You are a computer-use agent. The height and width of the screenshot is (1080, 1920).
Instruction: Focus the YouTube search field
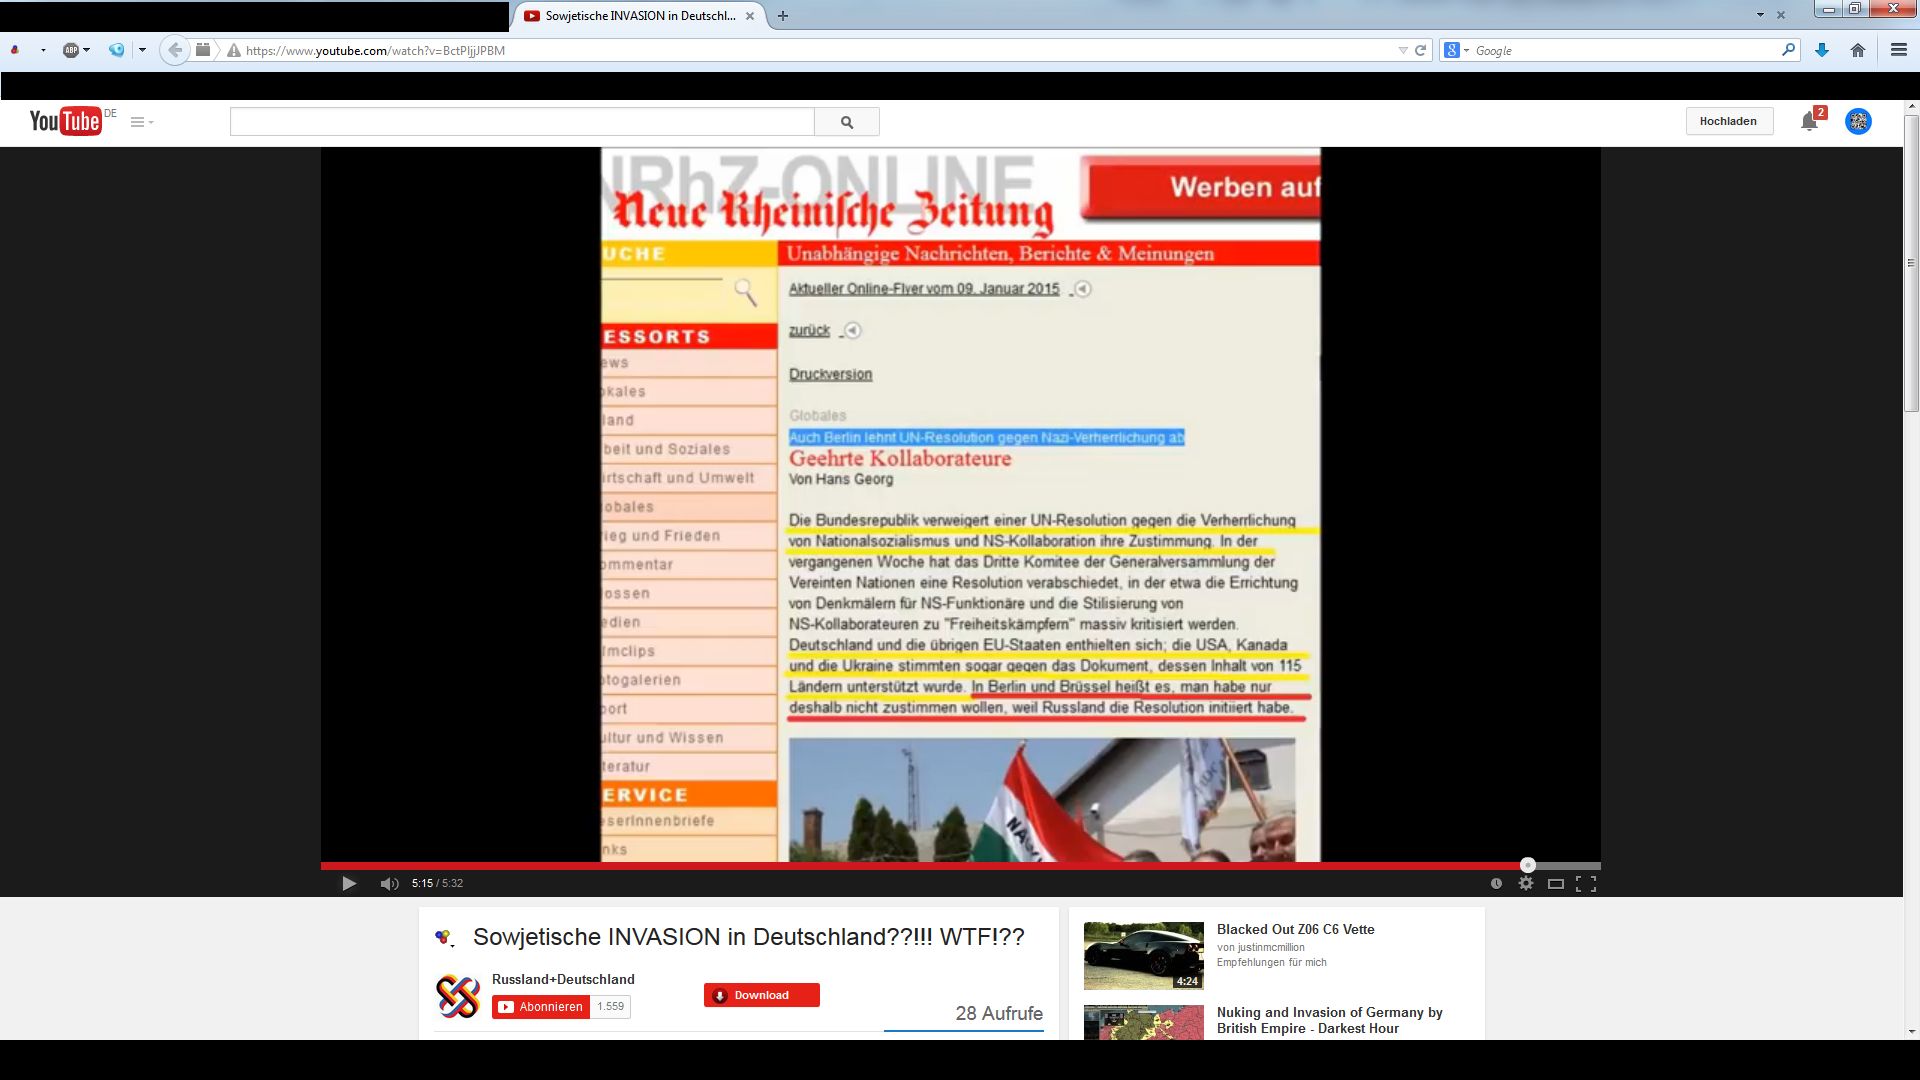point(522,122)
